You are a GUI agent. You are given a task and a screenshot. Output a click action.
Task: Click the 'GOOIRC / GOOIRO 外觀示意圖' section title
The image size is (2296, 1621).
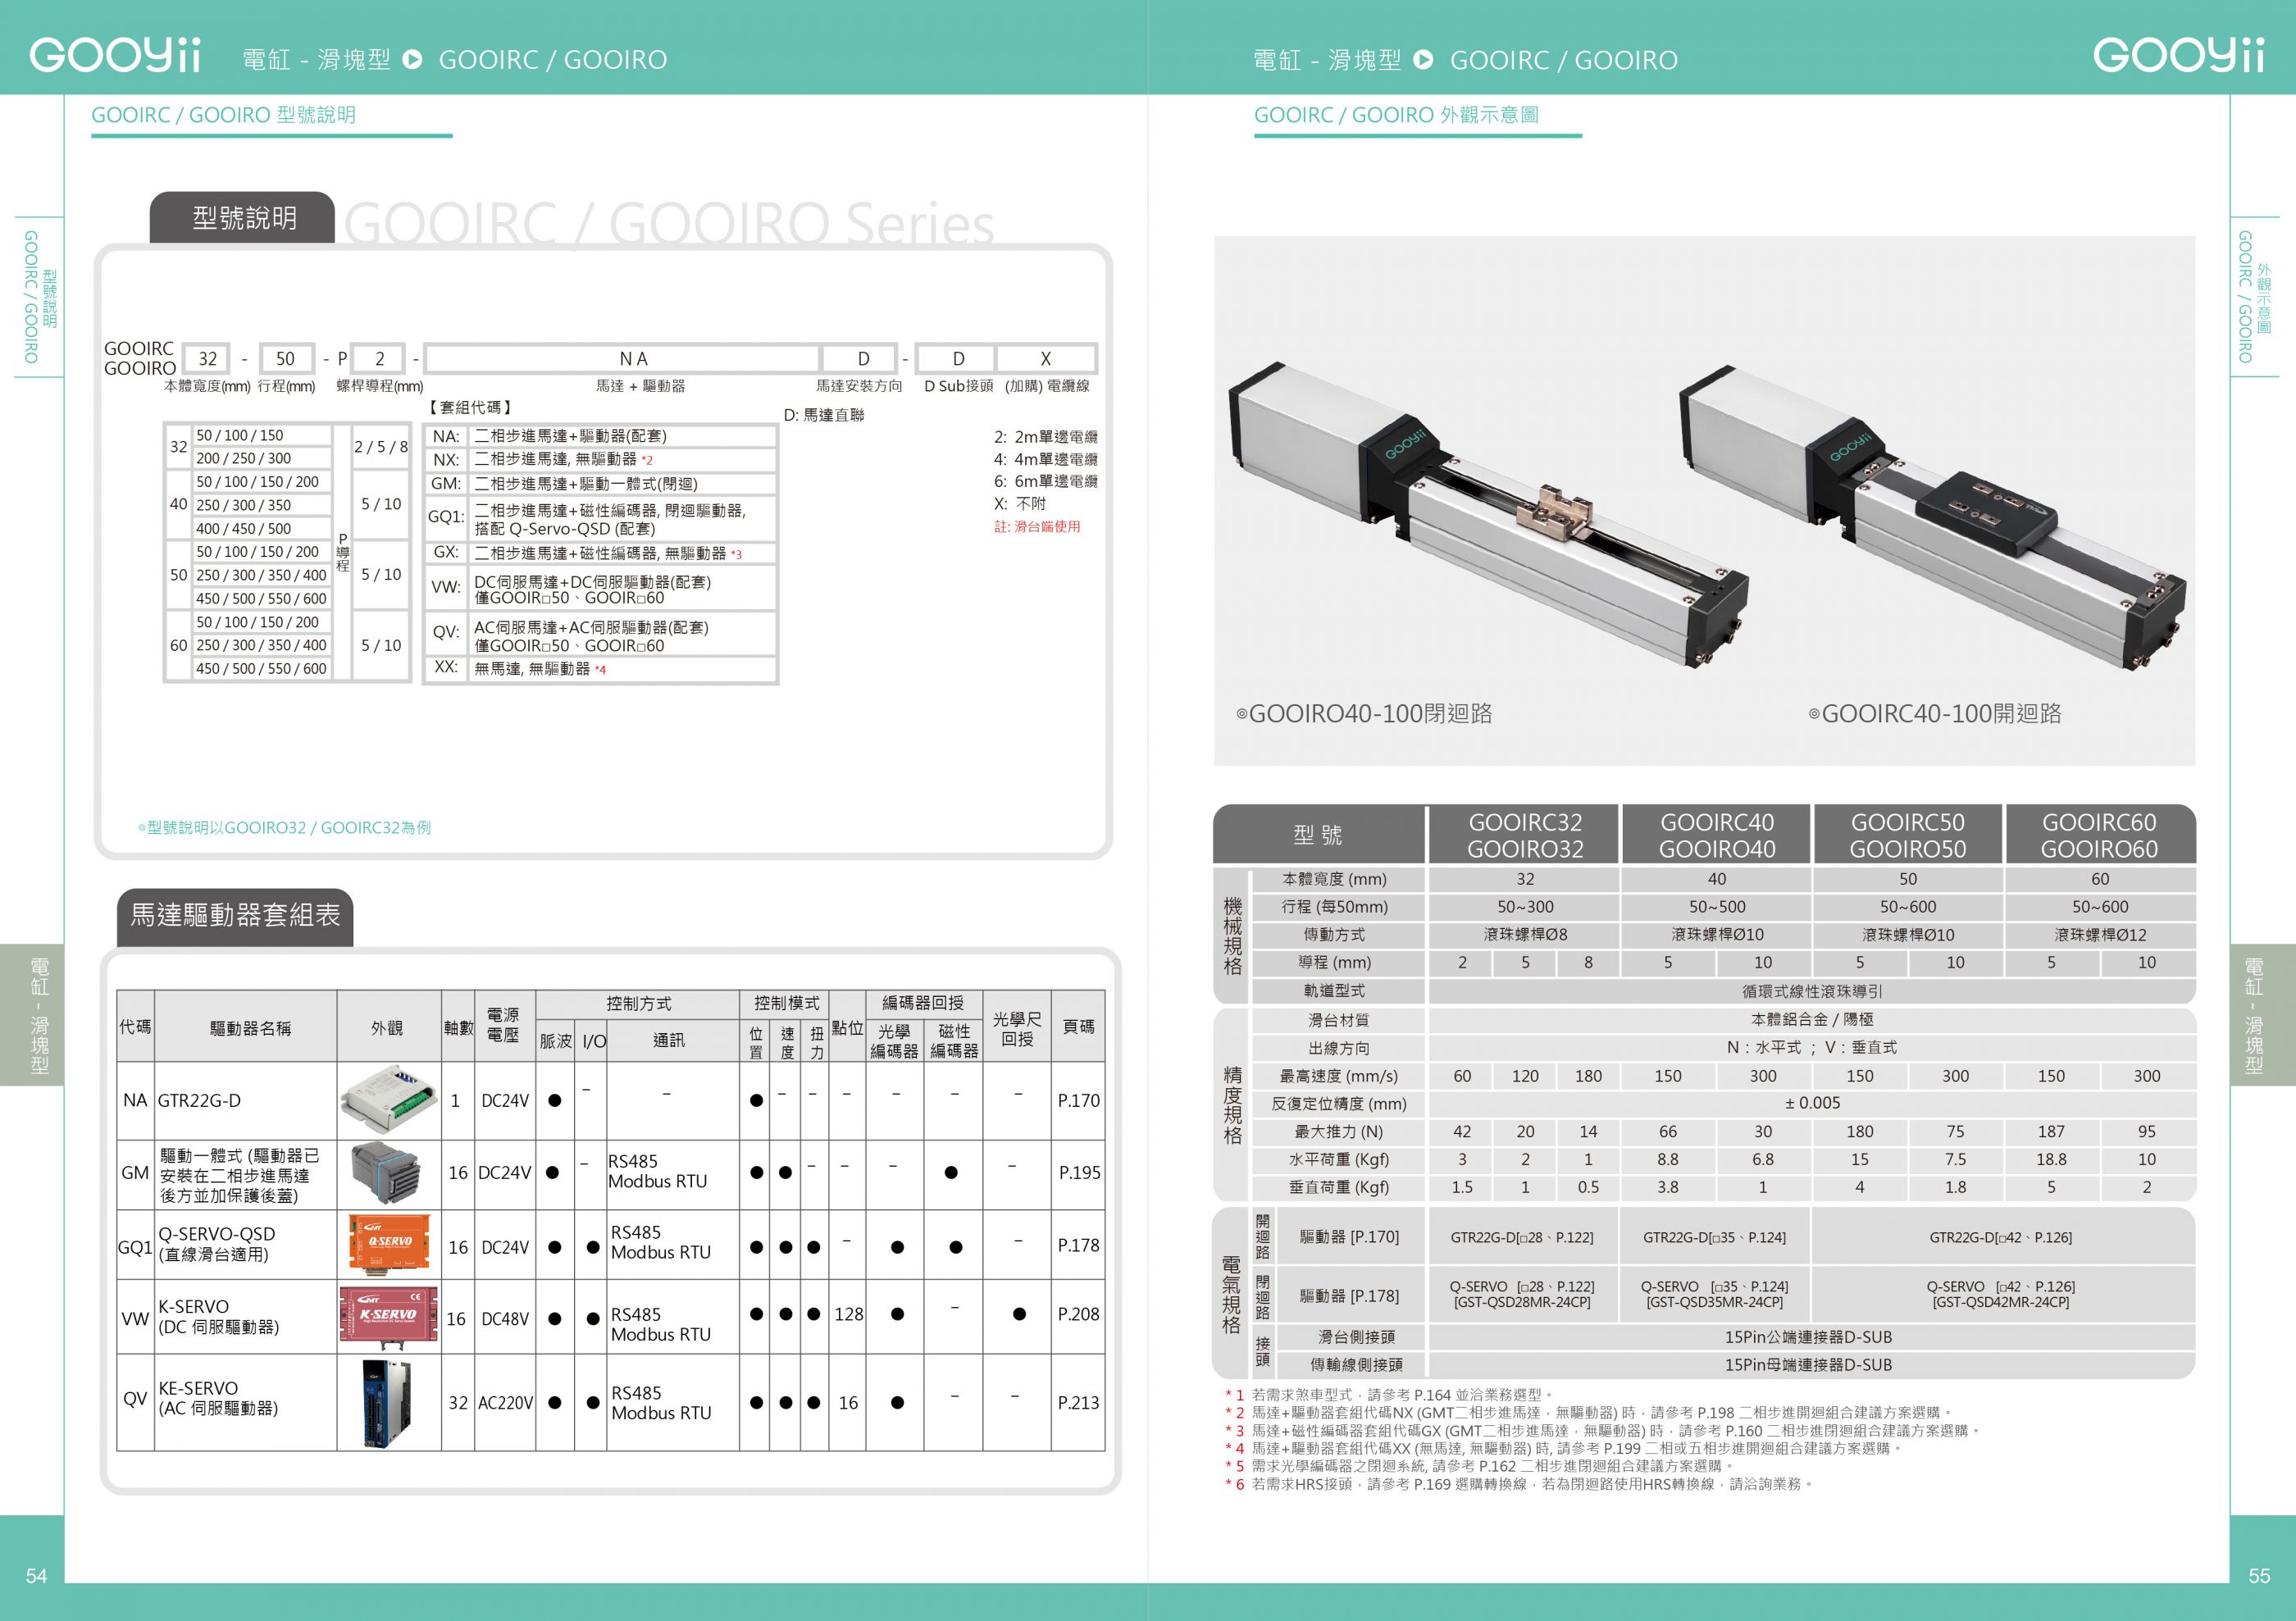pyautogui.click(x=1396, y=115)
